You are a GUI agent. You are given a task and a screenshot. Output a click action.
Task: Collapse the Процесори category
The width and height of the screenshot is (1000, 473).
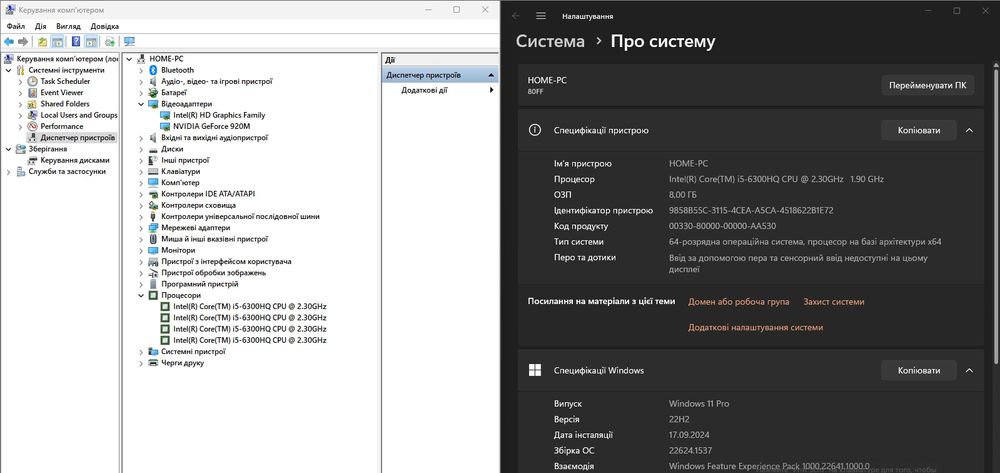pyautogui.click(x=141, y=295)
